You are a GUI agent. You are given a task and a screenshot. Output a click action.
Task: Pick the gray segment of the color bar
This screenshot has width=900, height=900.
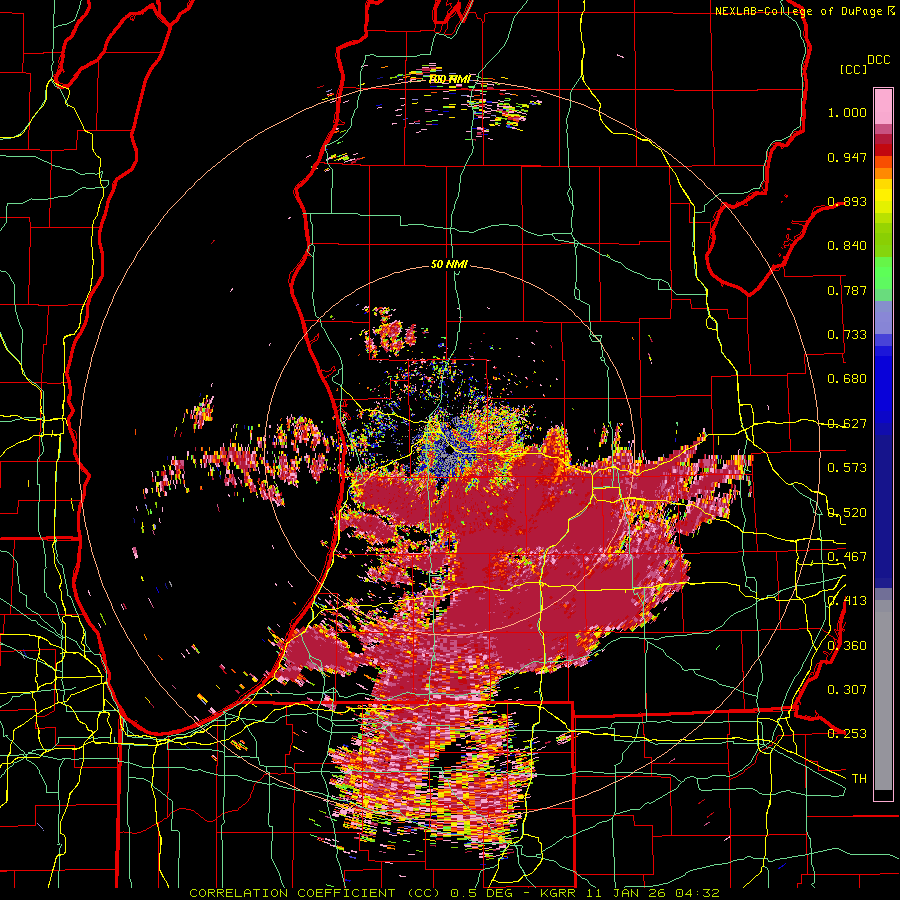(x=883, y=695)
